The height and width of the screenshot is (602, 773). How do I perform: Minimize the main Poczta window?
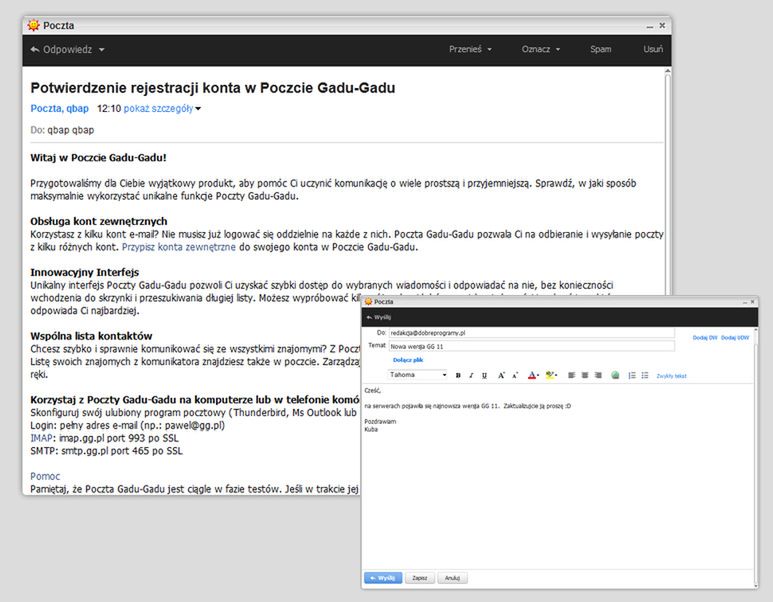point(650,26)
